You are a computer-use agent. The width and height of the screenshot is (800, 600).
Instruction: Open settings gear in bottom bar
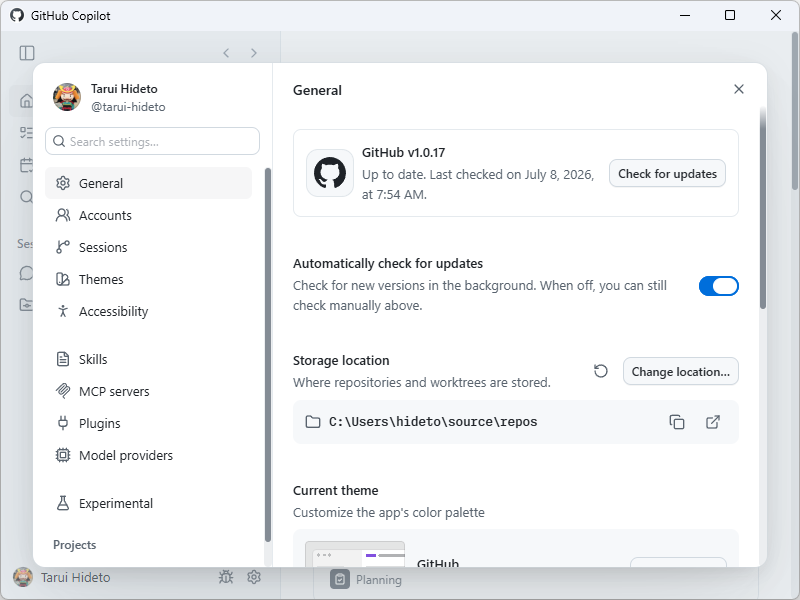254,577
